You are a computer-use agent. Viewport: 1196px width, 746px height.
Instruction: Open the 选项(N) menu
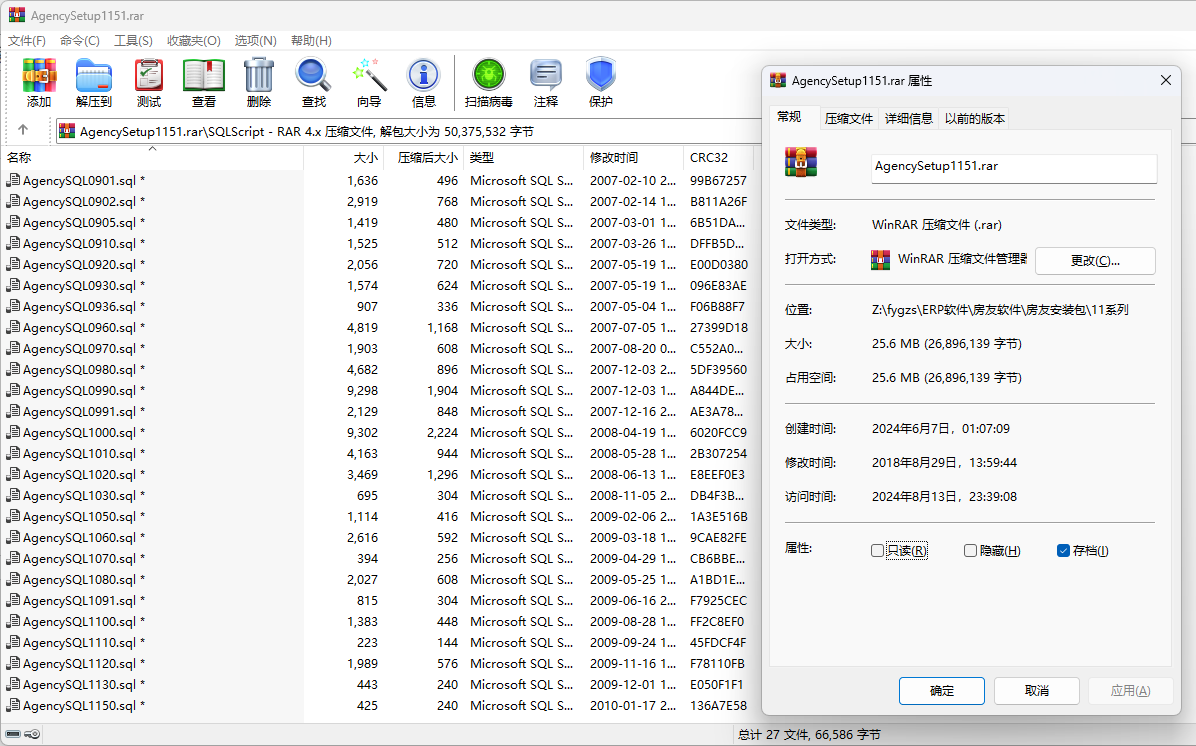pos(256,40)
